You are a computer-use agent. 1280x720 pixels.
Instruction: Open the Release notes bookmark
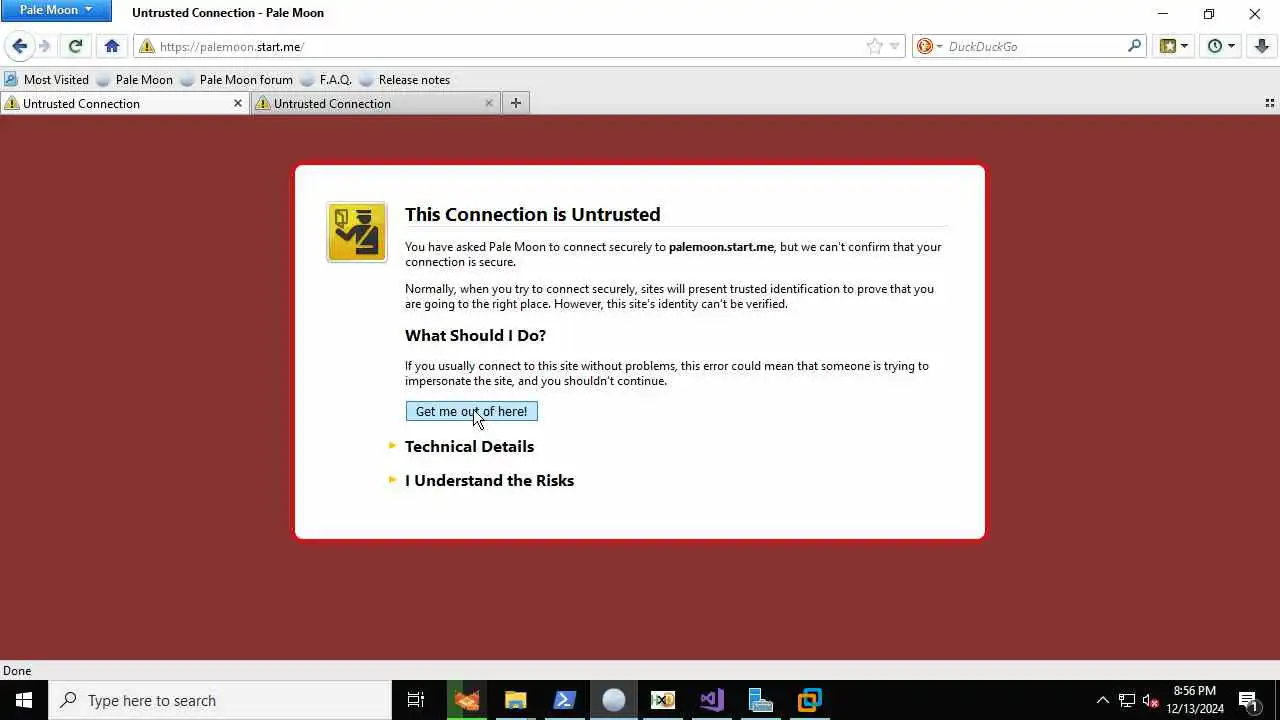point(404,80)
